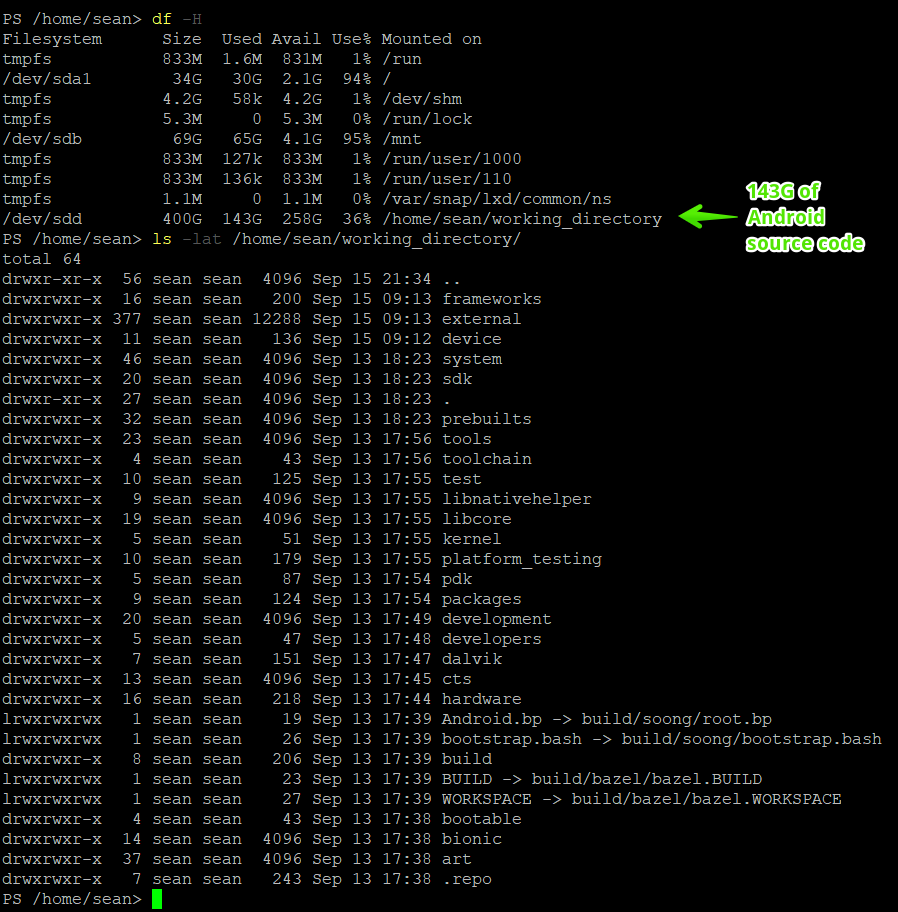Click the '12288' size of external

[x=276, y=319]
